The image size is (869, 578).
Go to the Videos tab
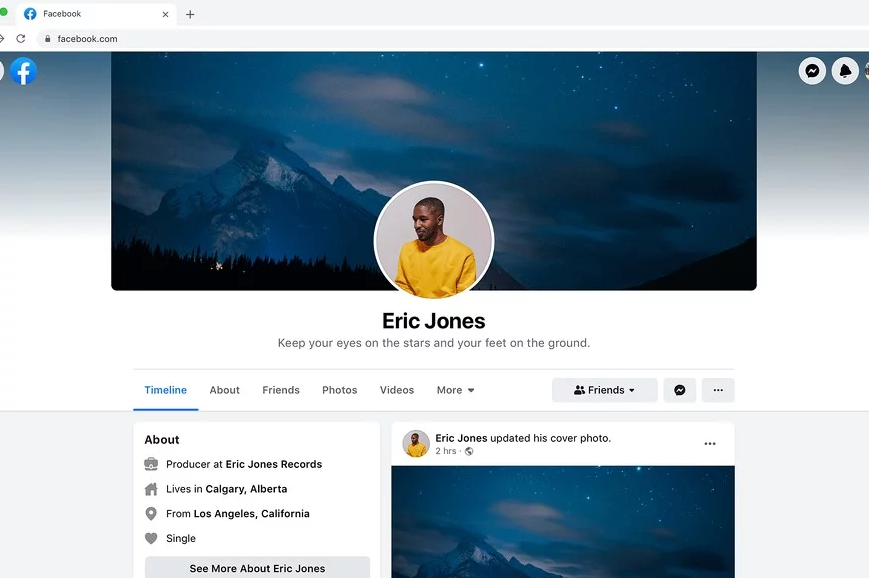pos(397,390)
